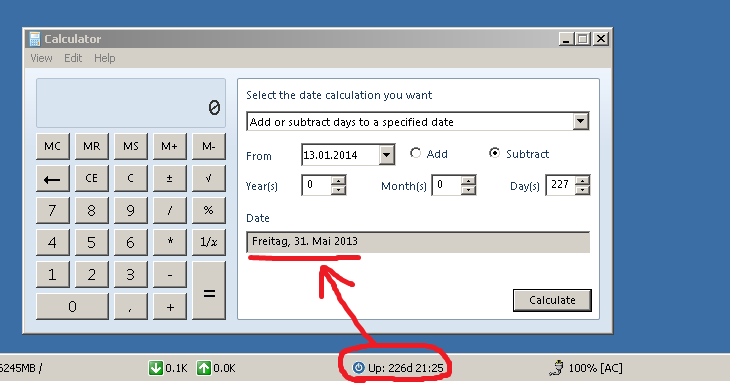732x384 pixels.
Task: Increase the Day(s) spinner value
Action: (582, 180)
